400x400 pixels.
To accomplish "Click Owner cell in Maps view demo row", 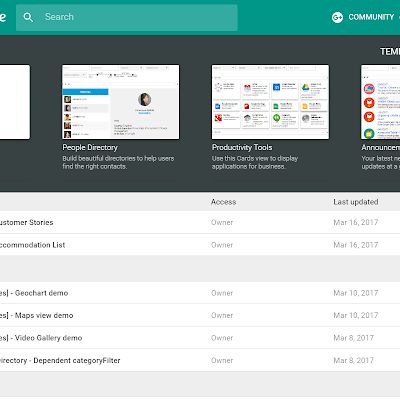I will coord(222,315).
